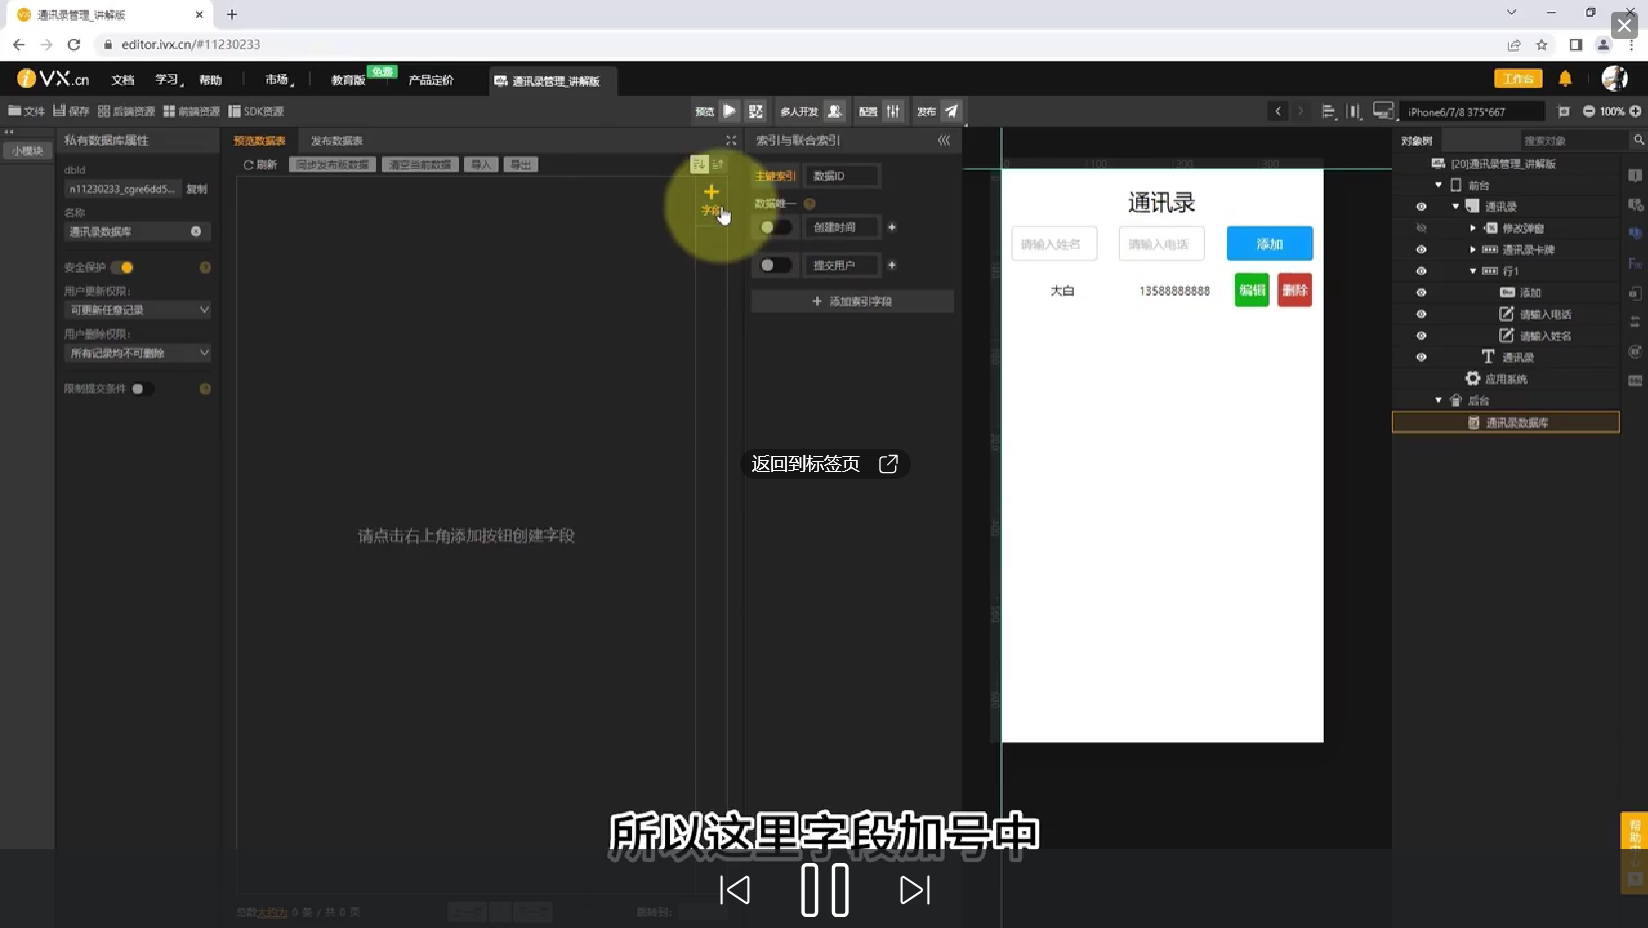The image size is (1648, 928).
Task: Open notifications bell icon
Action: tap(1565, 79)
